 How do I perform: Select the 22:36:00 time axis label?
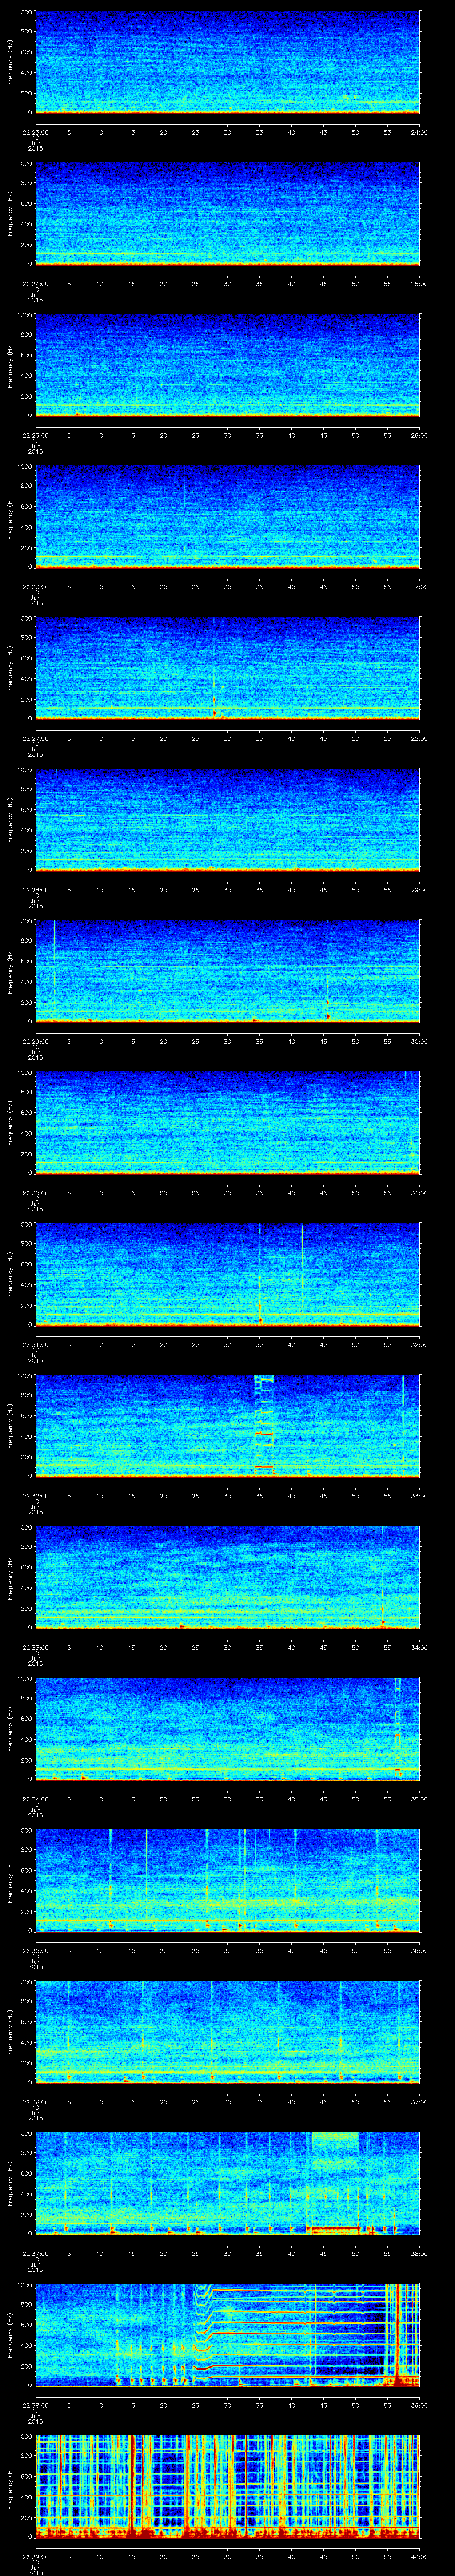35,2102
